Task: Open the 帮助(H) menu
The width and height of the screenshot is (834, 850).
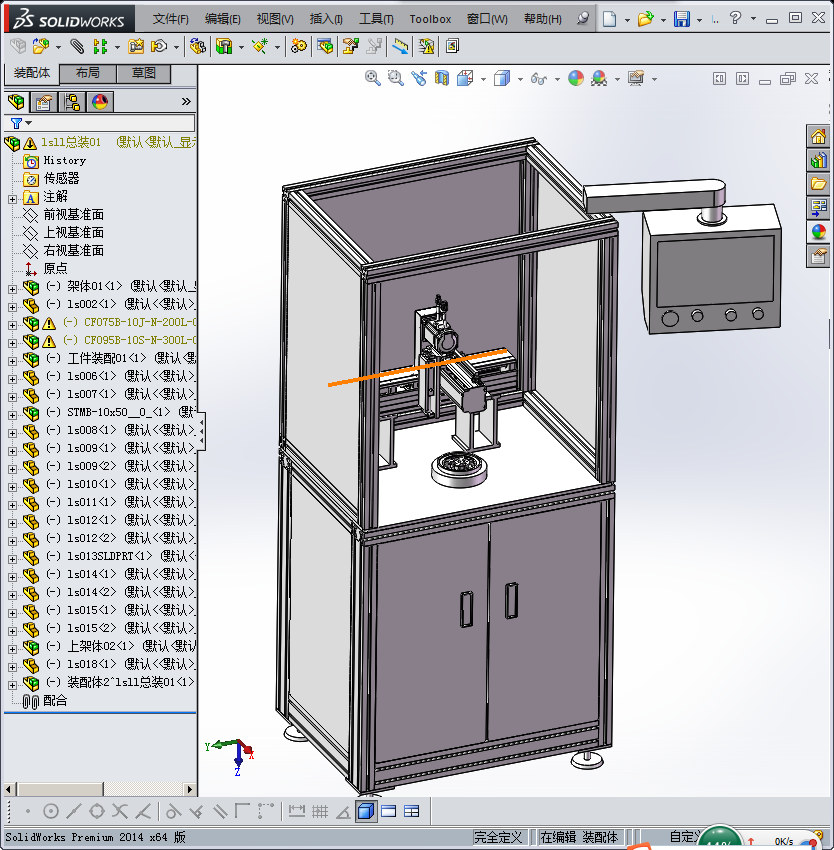Action: [542, 19]
